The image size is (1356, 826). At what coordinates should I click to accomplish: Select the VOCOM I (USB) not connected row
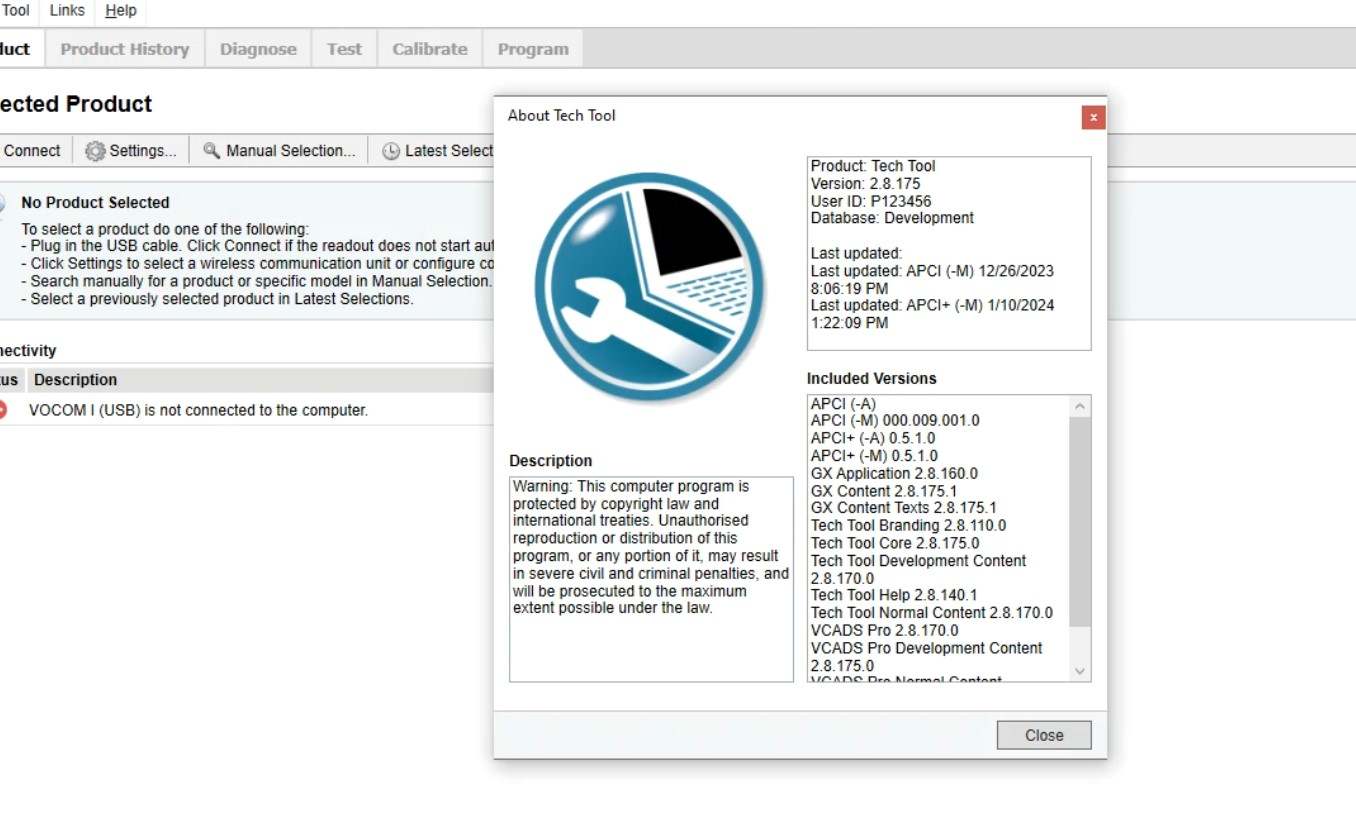click(246, 410)
